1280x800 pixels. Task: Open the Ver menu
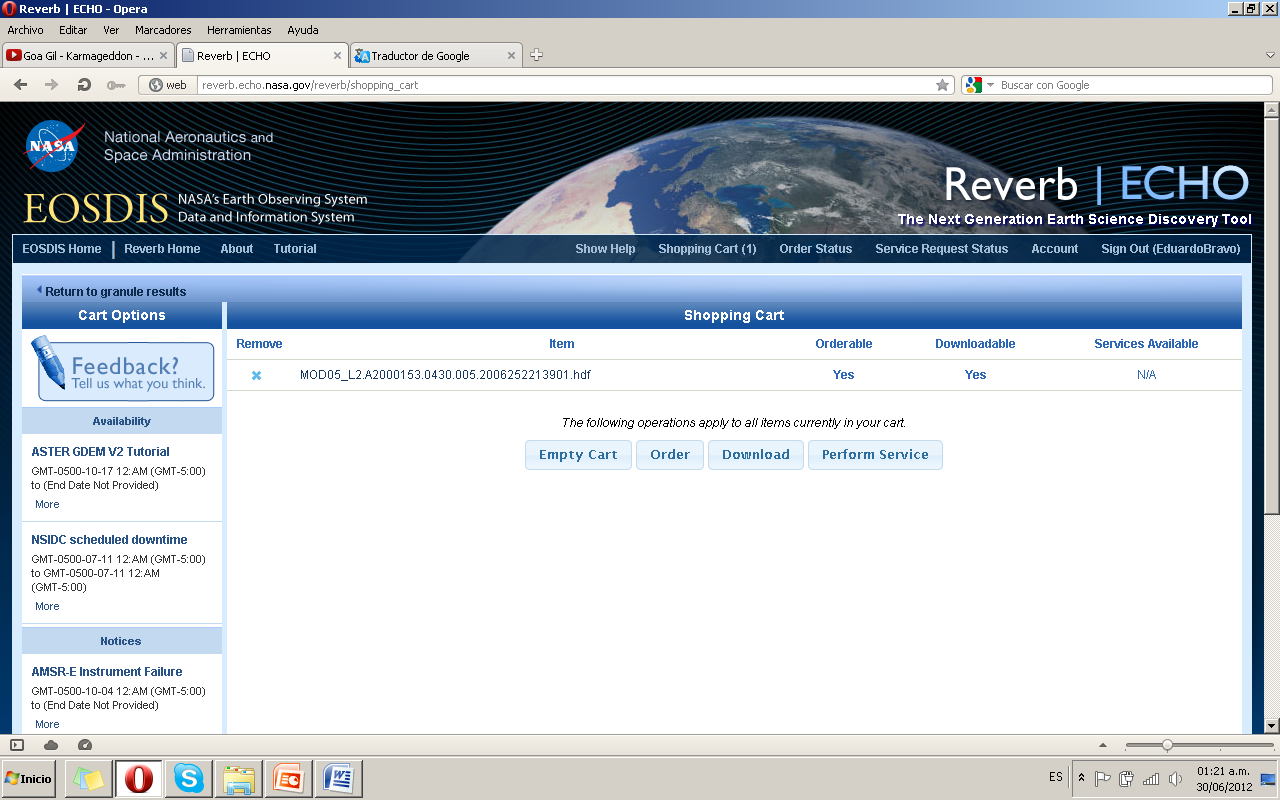[111, 30]
